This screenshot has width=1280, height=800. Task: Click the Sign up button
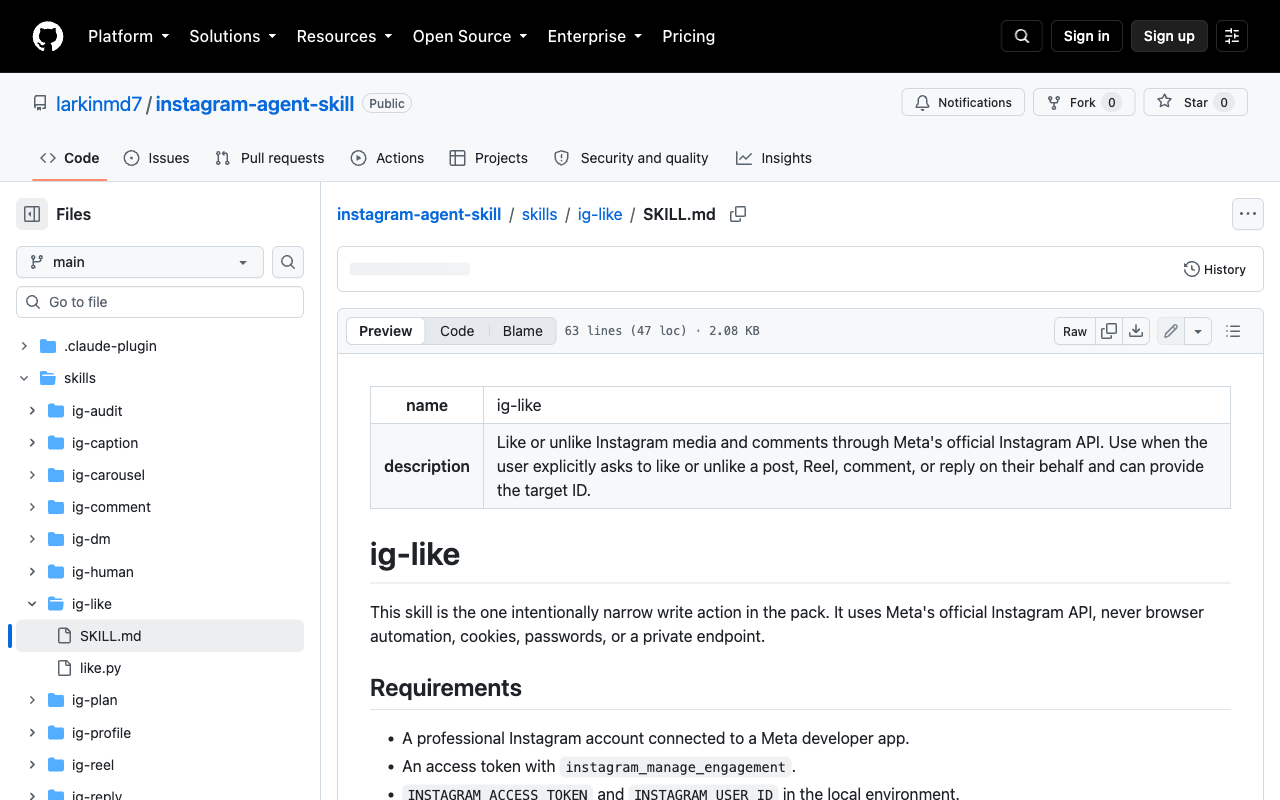pos(1169,36)
